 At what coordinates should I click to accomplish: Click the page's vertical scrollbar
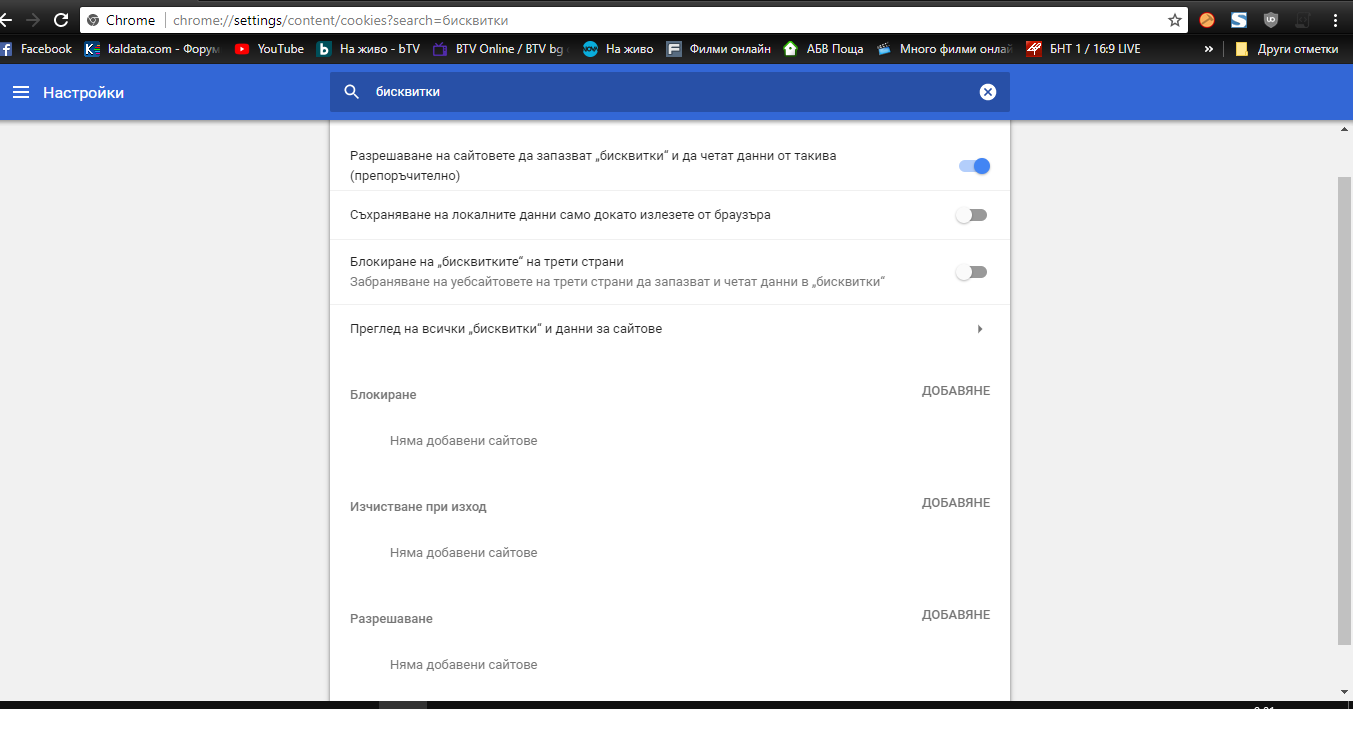click(x=1344, y=410)
